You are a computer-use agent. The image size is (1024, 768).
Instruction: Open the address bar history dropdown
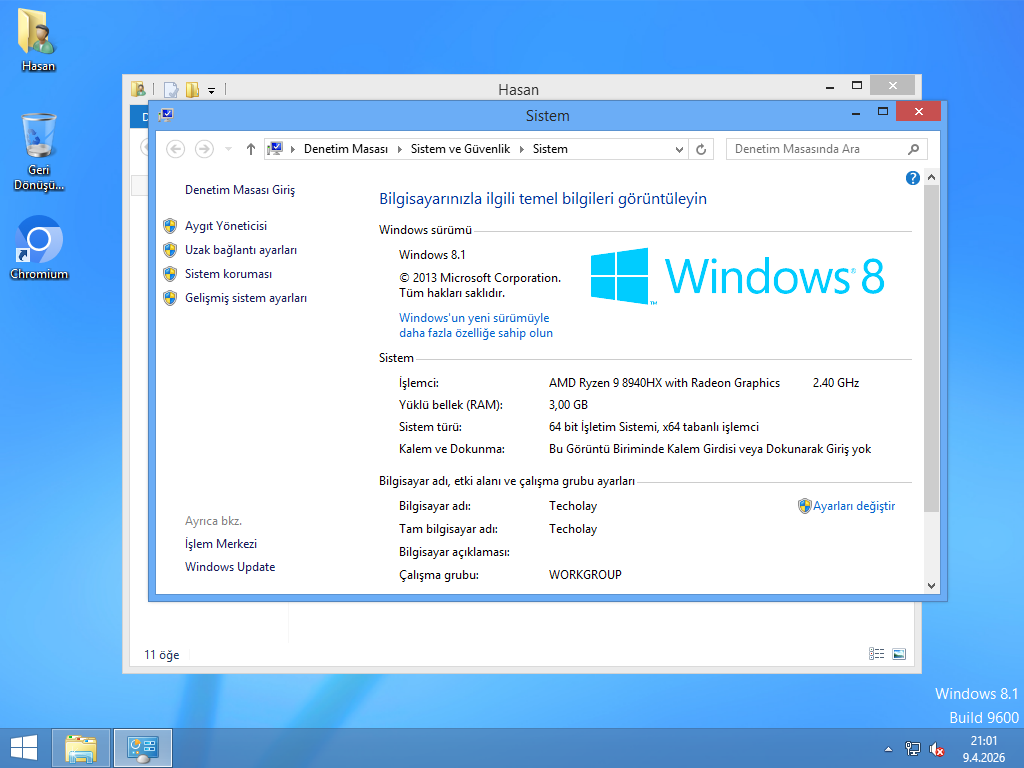click(679, 150)
